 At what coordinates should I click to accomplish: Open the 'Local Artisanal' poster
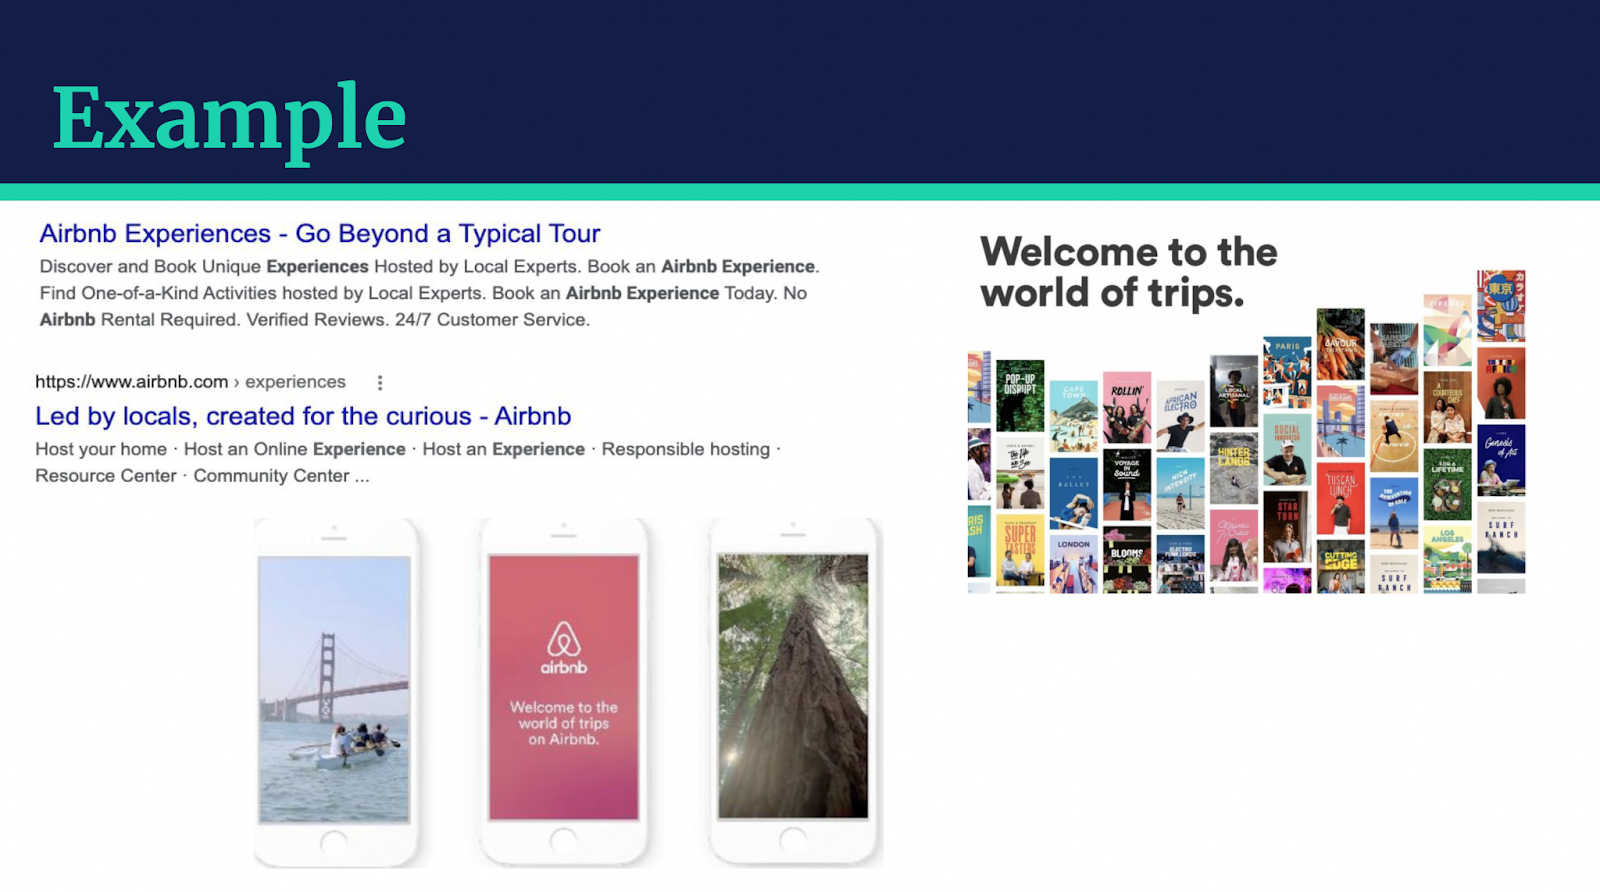click(x=1234, y=391)
